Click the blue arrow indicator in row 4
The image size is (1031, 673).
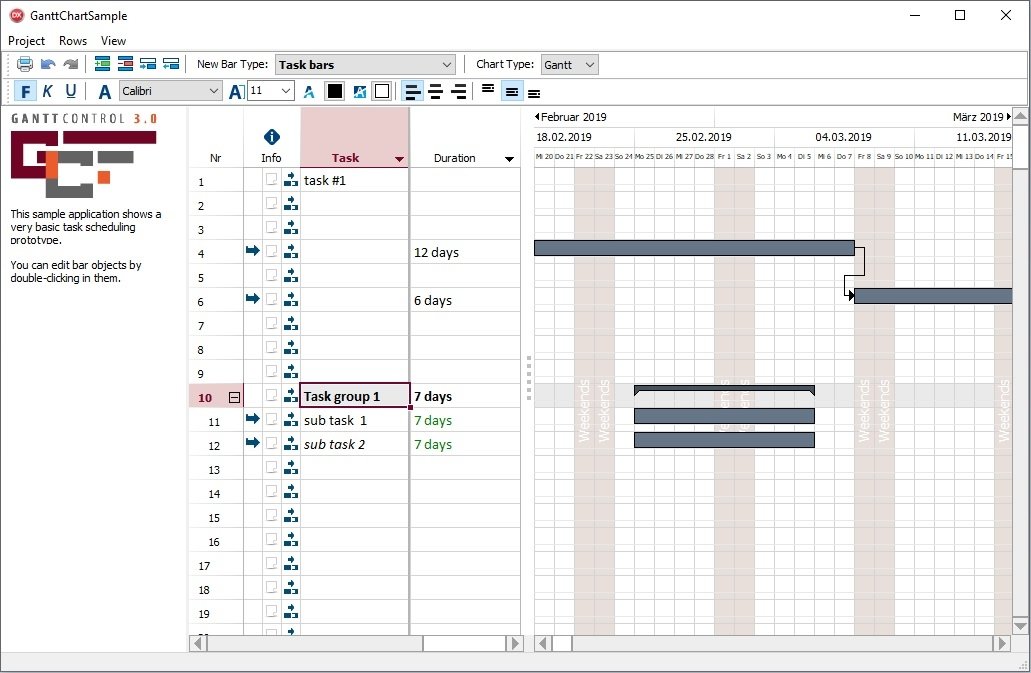coord(252,250)
